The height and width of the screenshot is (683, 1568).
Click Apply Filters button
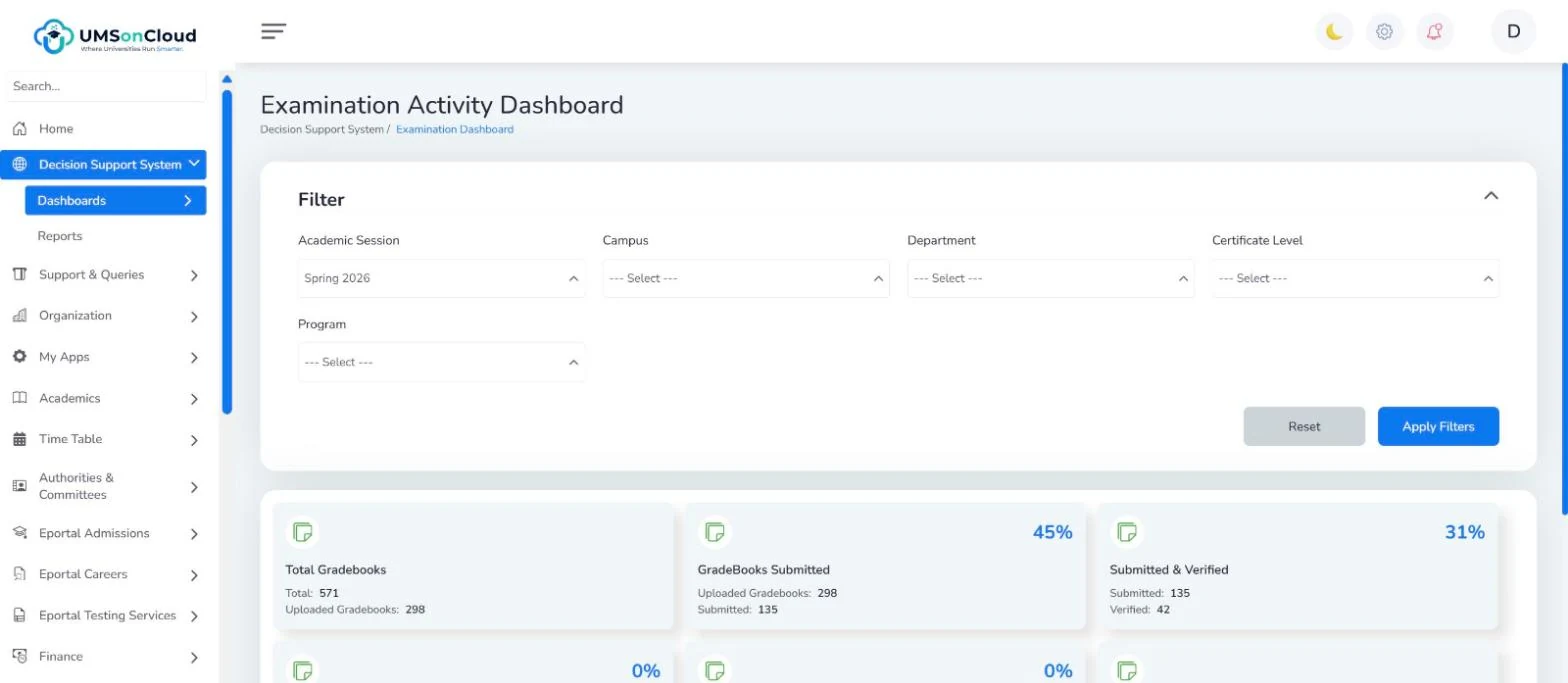[1438, 426]
